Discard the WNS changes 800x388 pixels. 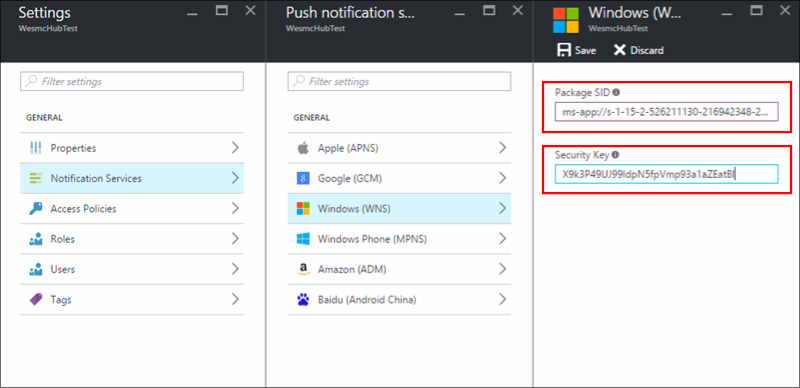pyautogui.click(x=638, y=50)
